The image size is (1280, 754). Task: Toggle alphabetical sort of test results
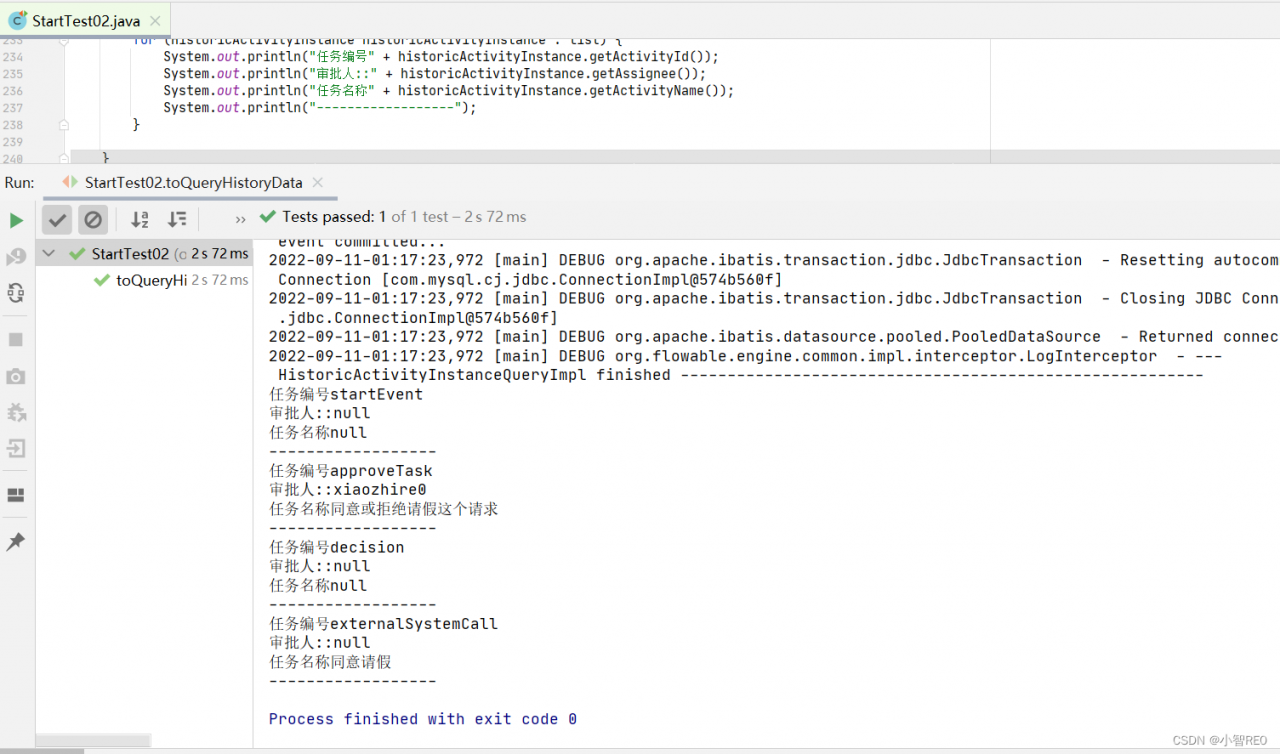pos(140,219)
